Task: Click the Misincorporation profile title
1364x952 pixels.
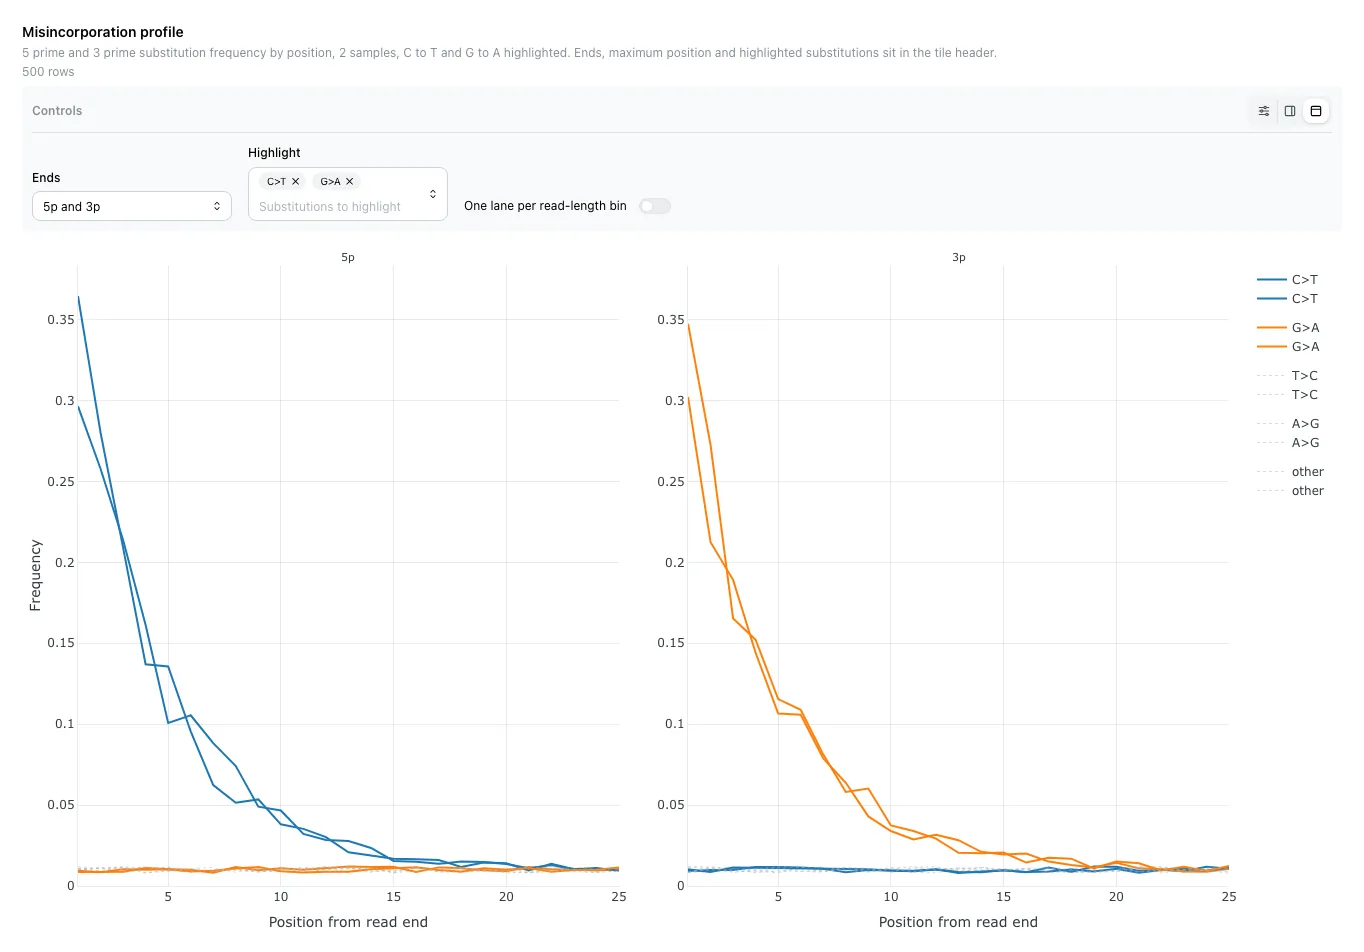Action: pyautogui.click(x=103, y=32)
